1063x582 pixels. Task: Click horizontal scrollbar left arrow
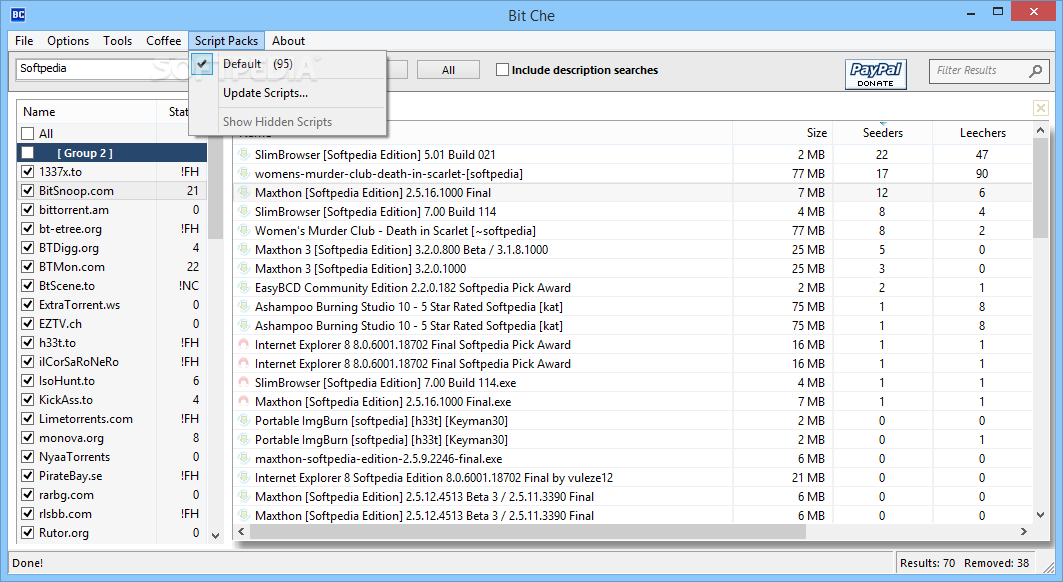241,532
